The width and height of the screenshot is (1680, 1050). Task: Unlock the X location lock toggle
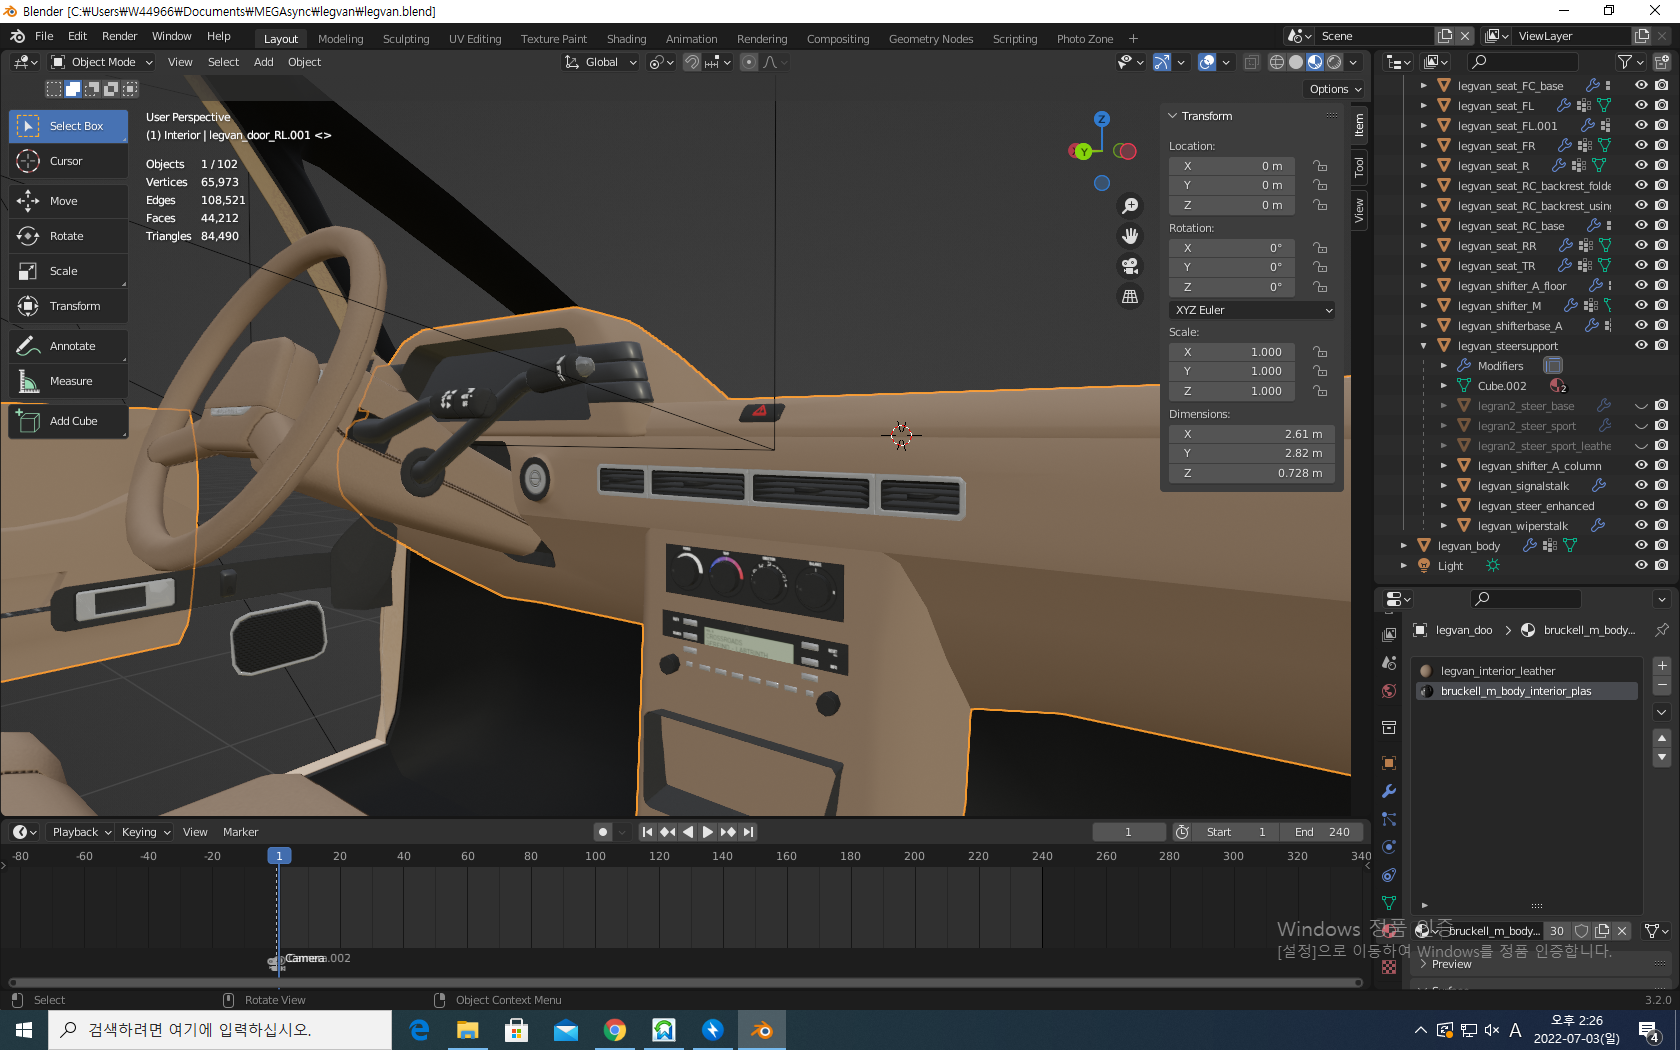click(1320, 166)
